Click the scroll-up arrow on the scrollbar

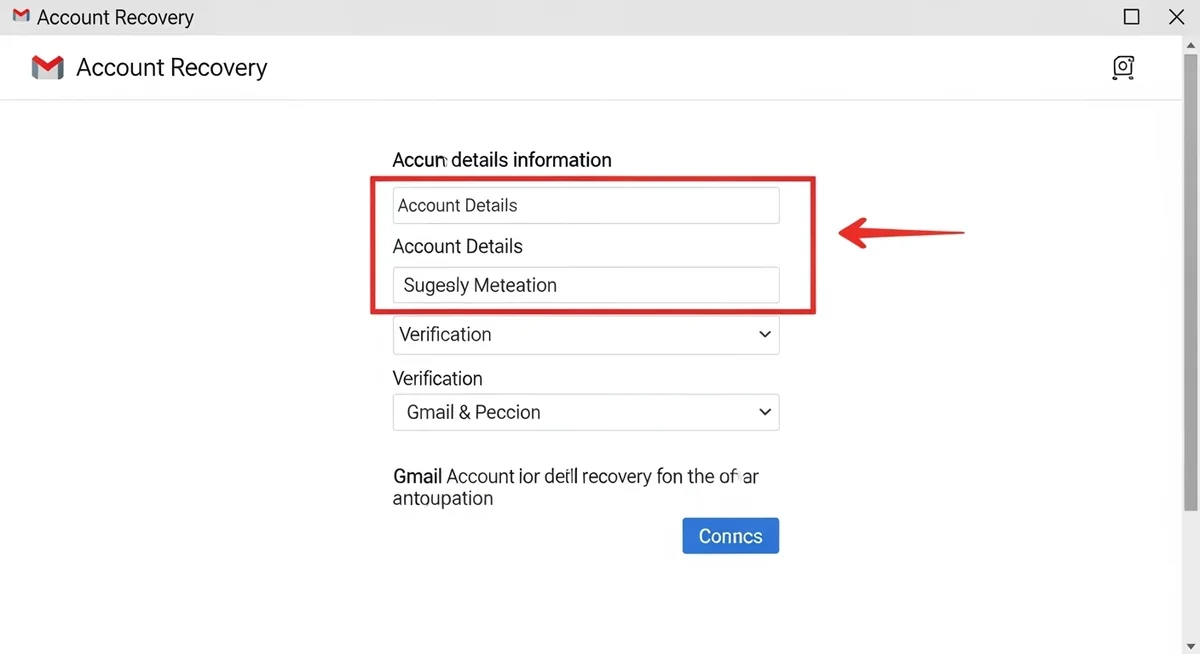click(1190, 43)
